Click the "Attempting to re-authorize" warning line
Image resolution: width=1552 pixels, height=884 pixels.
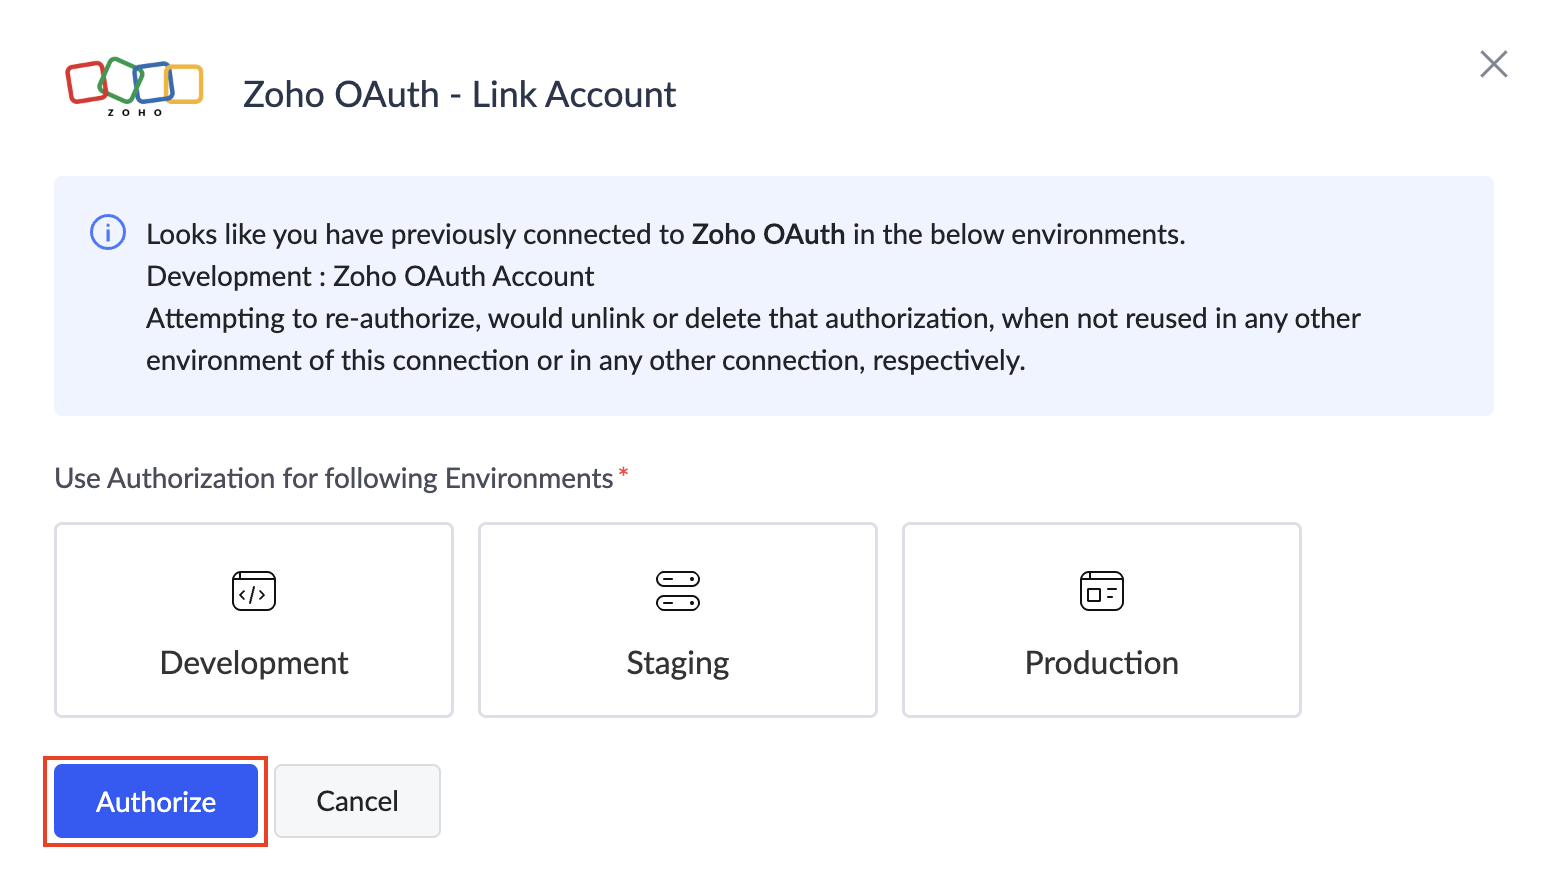point(753,318)
